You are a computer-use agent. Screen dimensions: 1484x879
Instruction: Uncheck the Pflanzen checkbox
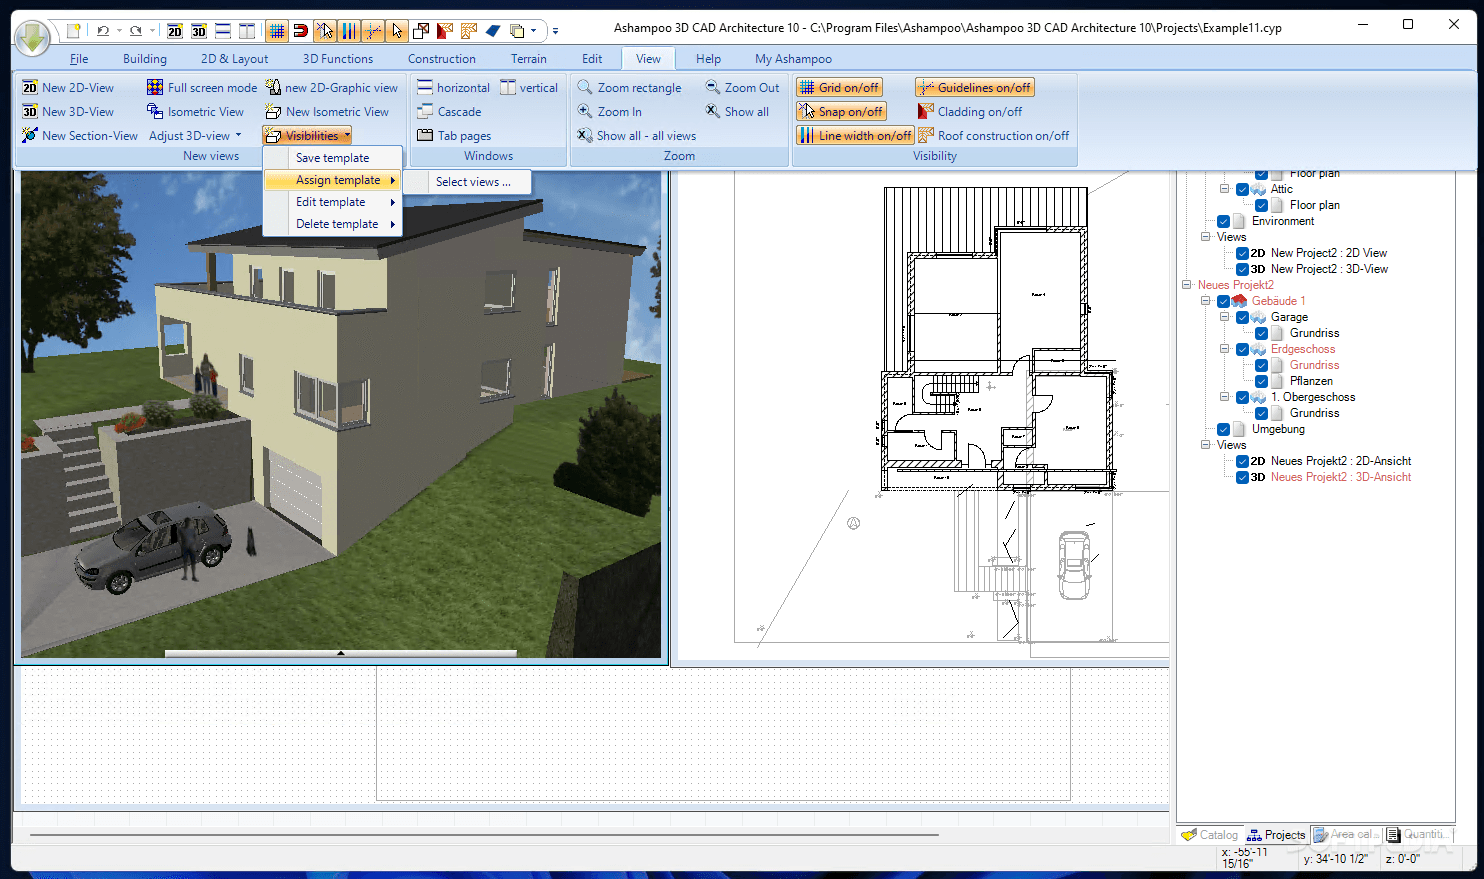point(1261,381)
